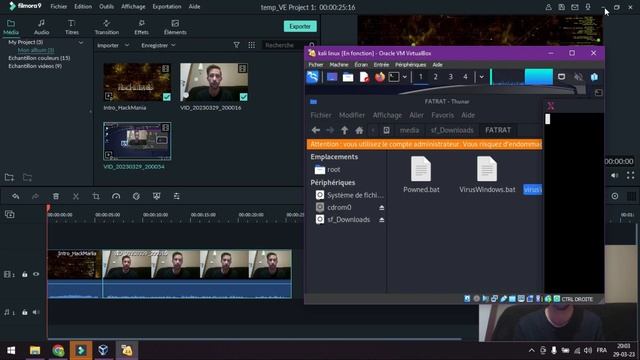The width and height of the screenshot is (640, 360).
Task: Click Thunar home icon
Action: coord(359,130)
